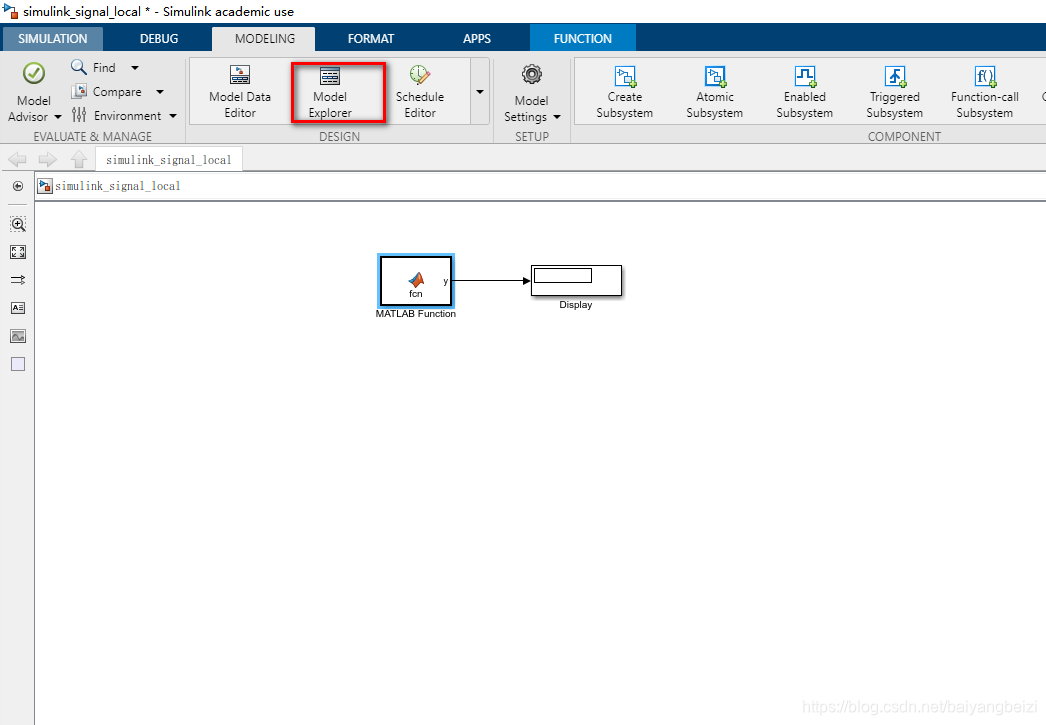Expand the Design gallery dropdown

tap(480, 91)
